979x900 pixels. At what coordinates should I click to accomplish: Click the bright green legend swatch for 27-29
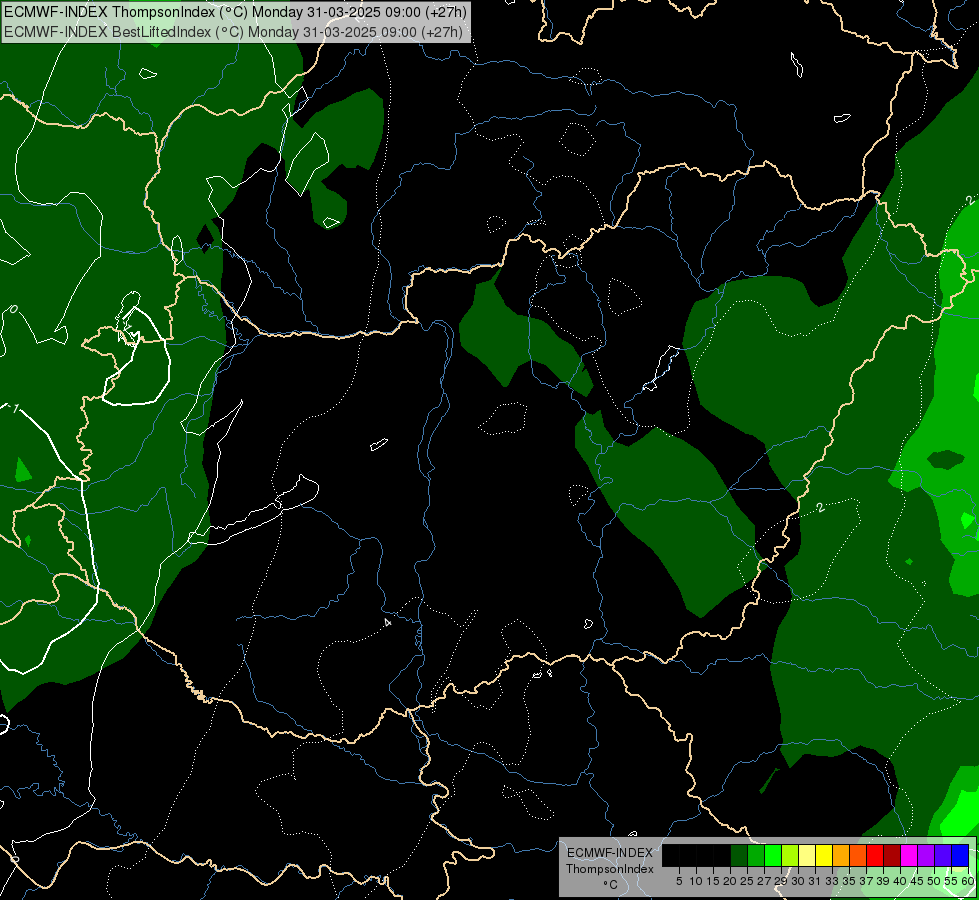[x=773, y=855]
